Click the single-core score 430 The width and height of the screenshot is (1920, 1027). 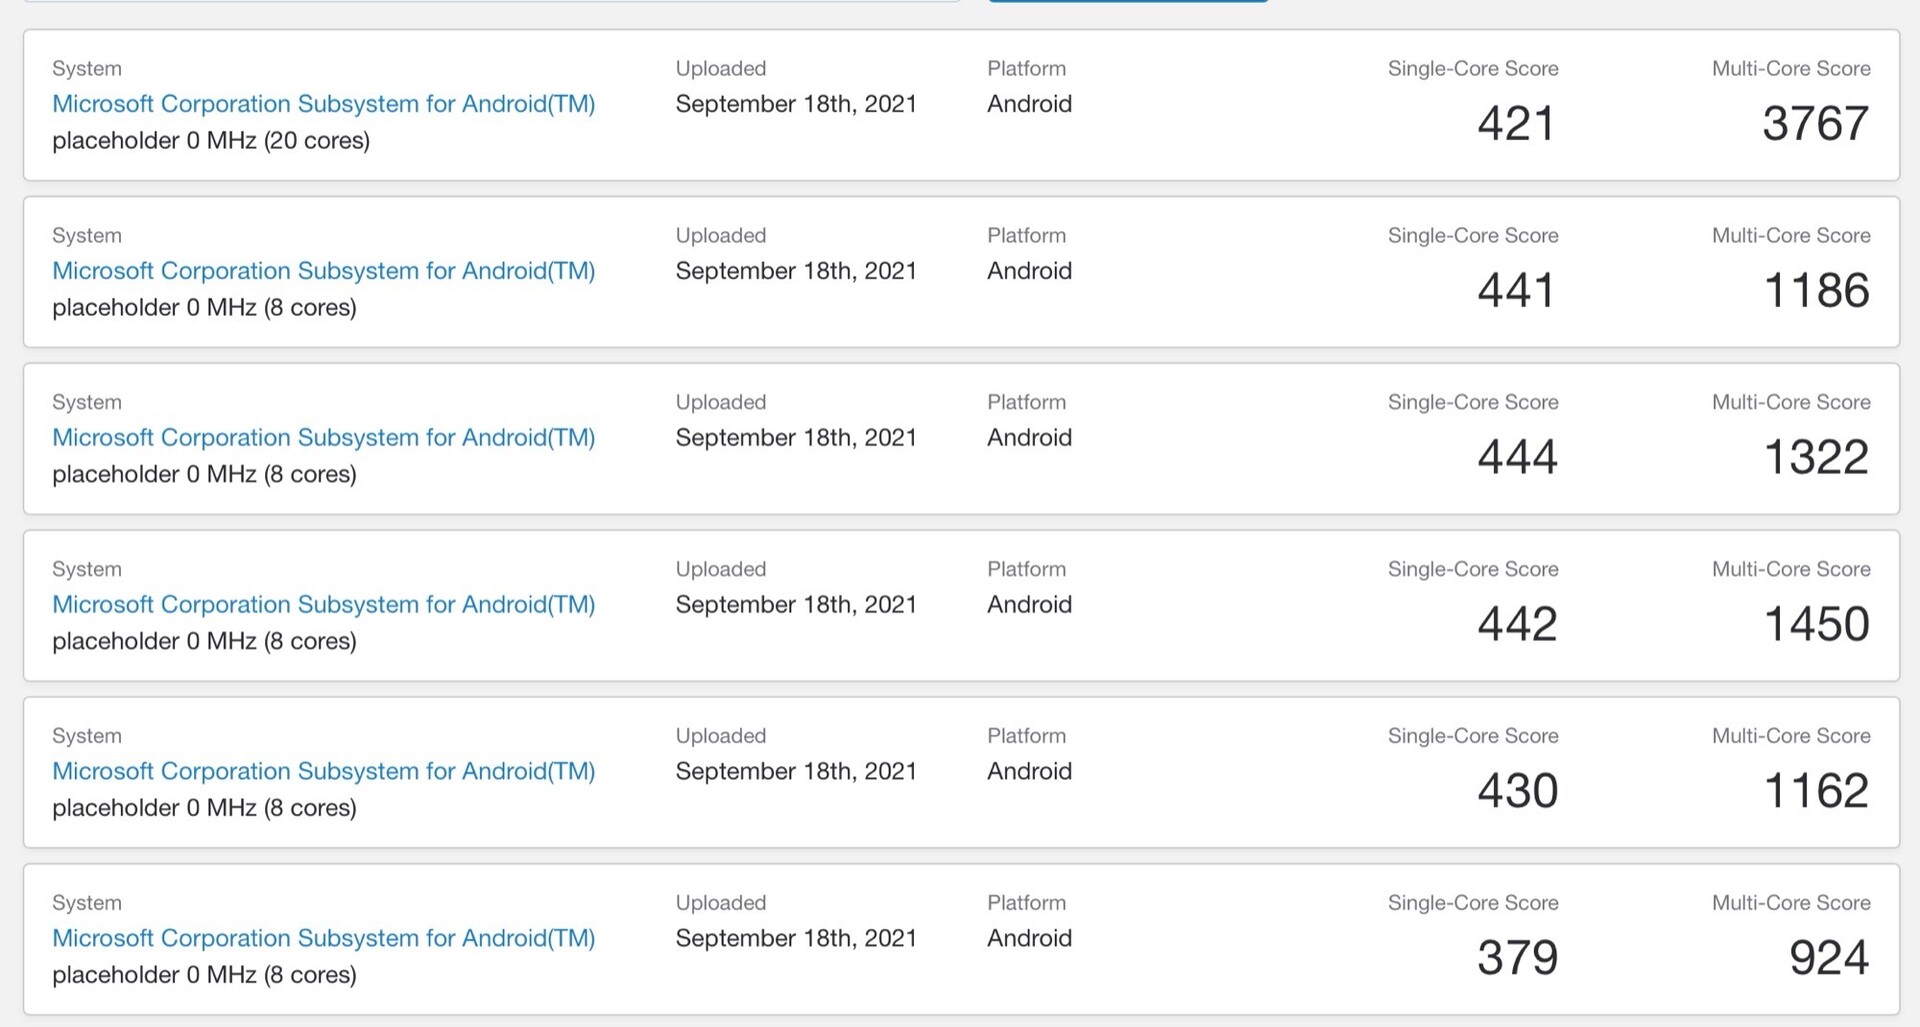point(1517,792)
